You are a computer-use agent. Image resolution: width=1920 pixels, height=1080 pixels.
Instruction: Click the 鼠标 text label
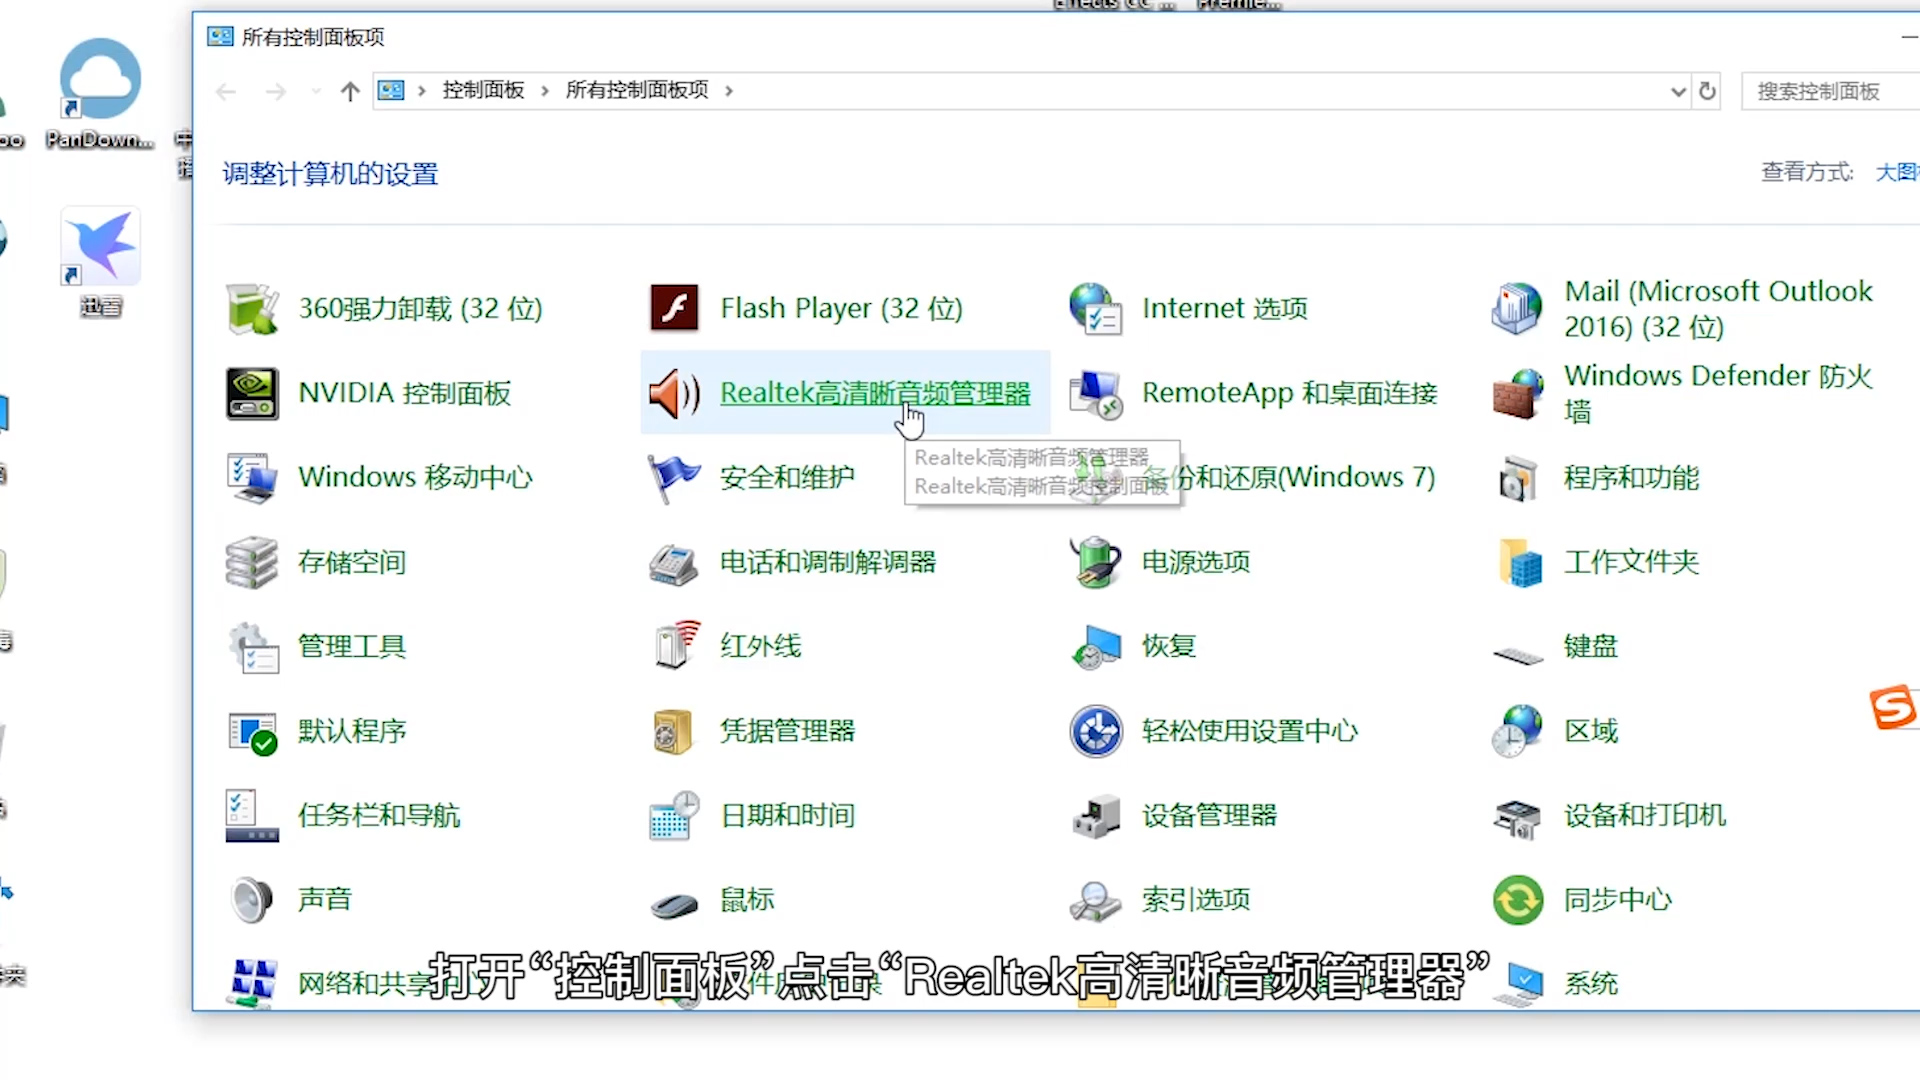point(747,900)
